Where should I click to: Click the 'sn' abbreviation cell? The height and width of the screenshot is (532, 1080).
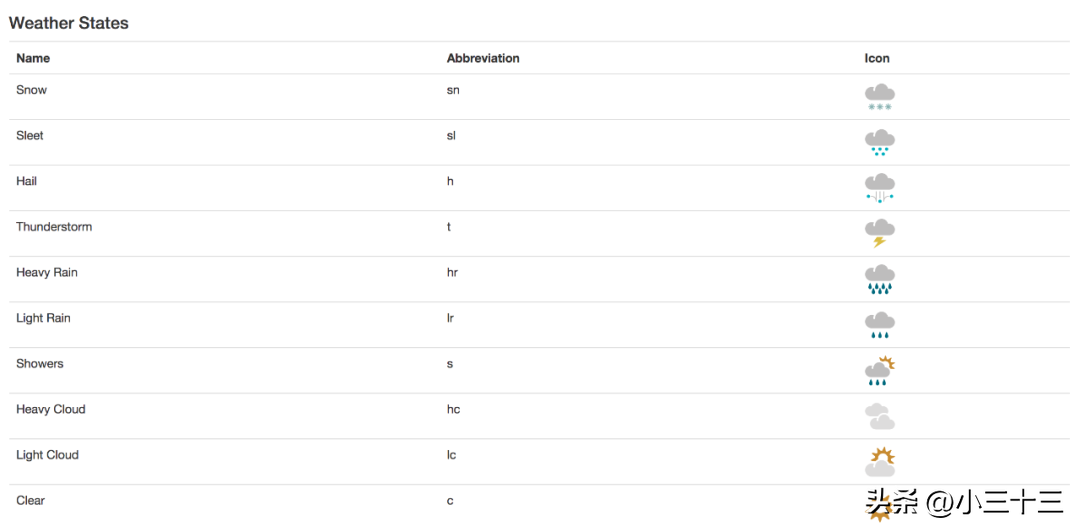coord(453,90)
